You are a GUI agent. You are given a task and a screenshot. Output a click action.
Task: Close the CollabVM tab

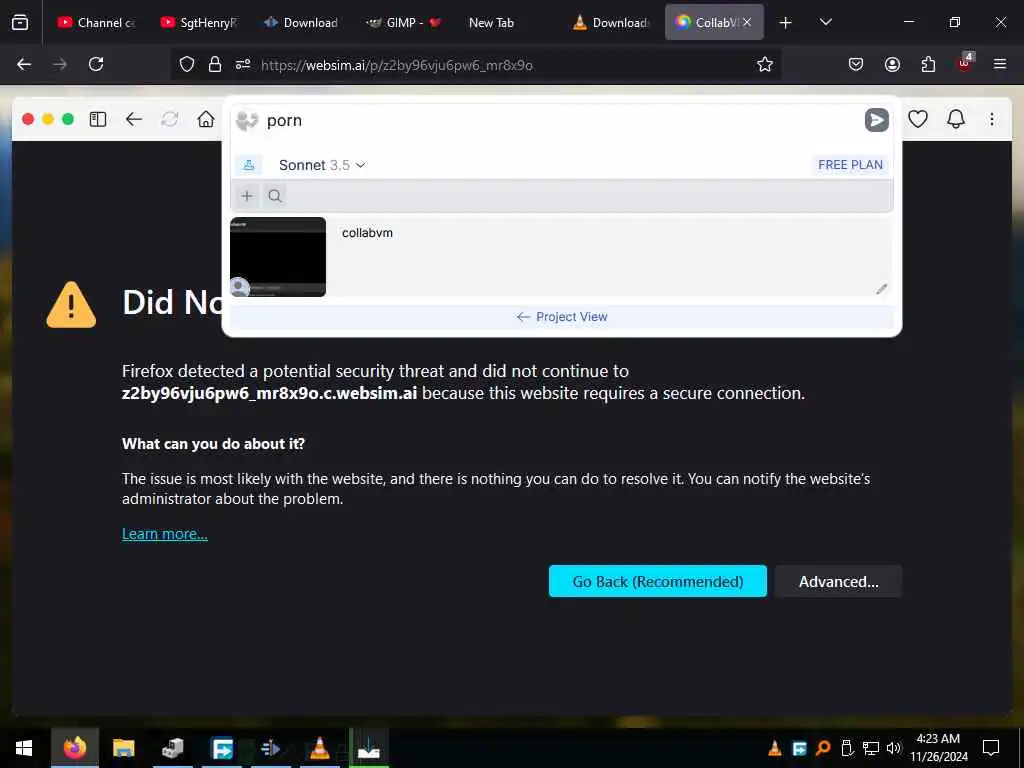(747, 22)
